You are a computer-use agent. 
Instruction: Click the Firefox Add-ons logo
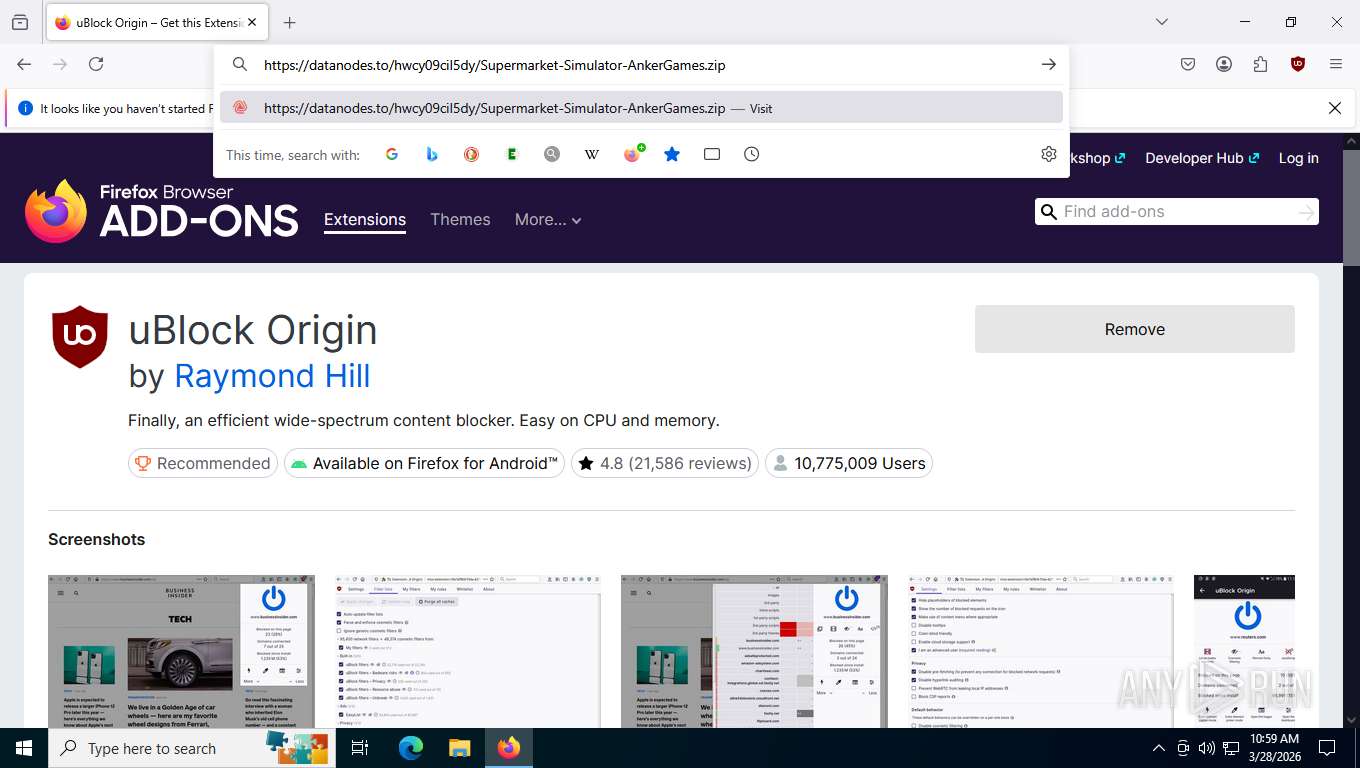coord(162,211)
